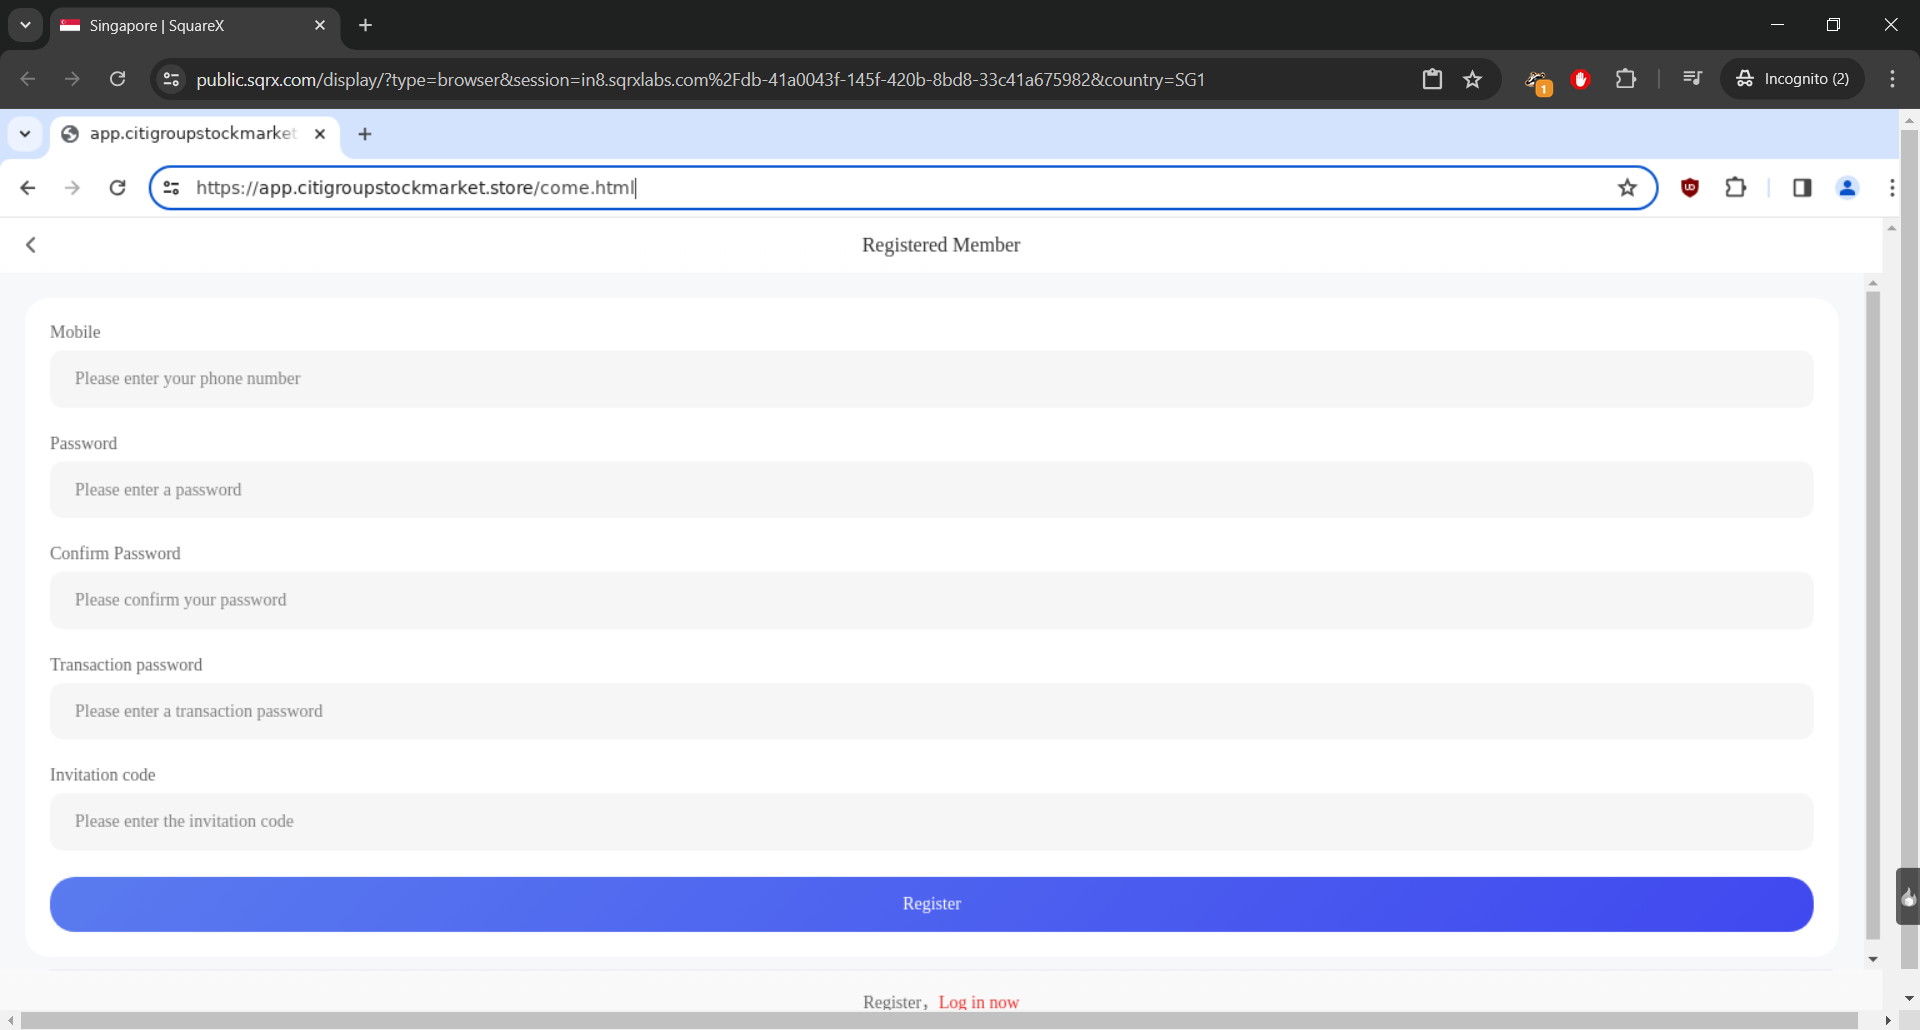
Task: Toggle the inner browser side panel icon
Action: click(1802, 188)
